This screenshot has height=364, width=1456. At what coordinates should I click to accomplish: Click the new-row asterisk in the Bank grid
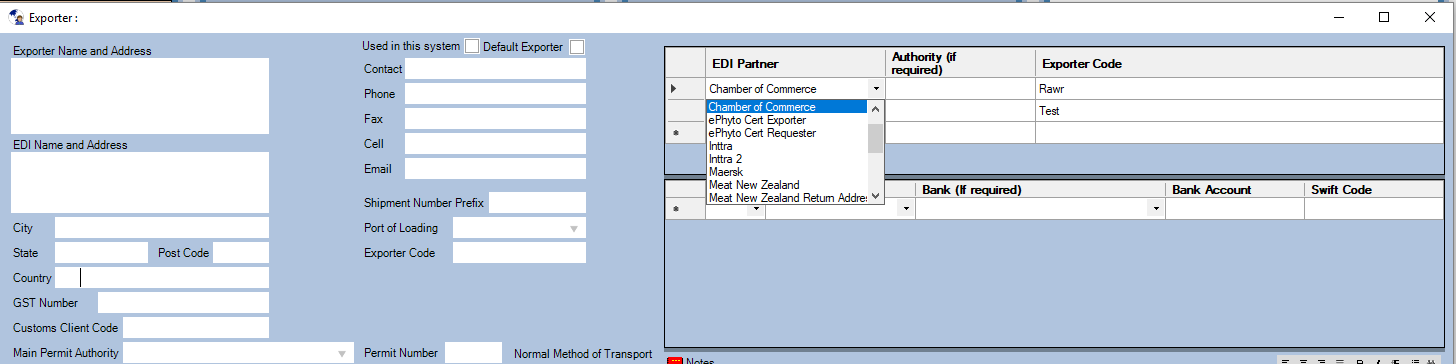click(x=675, y=209)
